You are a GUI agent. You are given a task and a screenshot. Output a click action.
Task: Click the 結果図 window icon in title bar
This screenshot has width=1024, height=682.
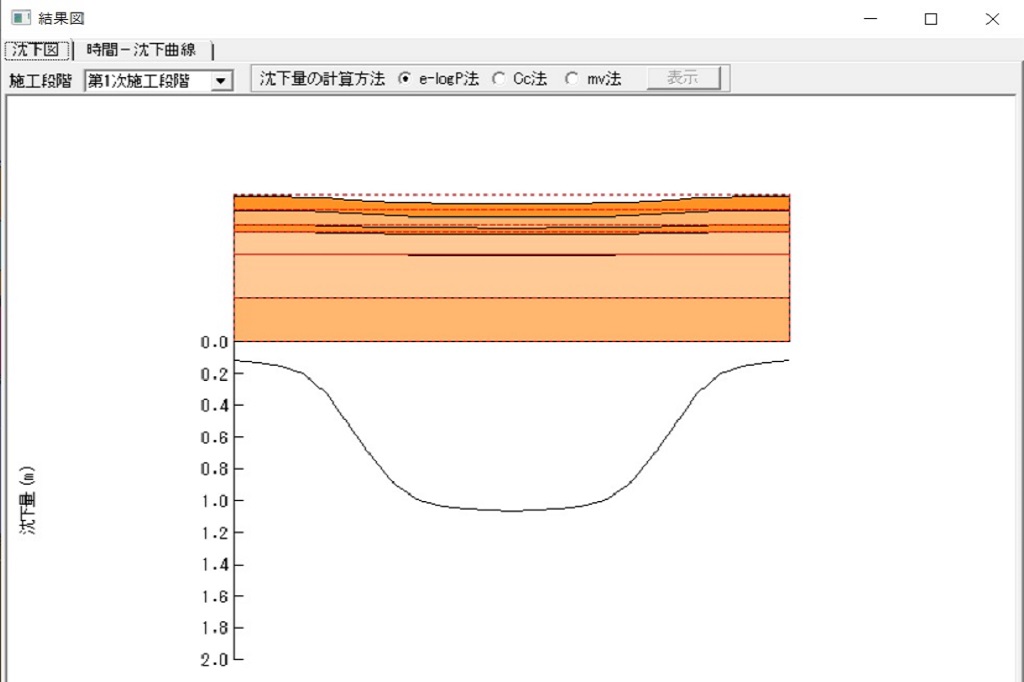click(x=19, y=18)
